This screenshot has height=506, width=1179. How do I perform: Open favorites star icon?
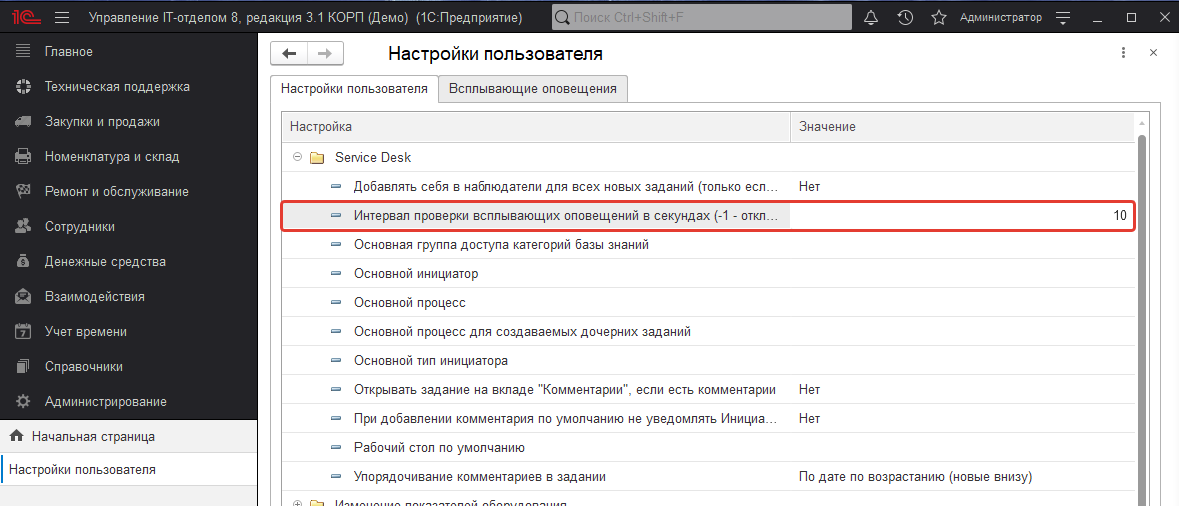(x=938, y=17)
